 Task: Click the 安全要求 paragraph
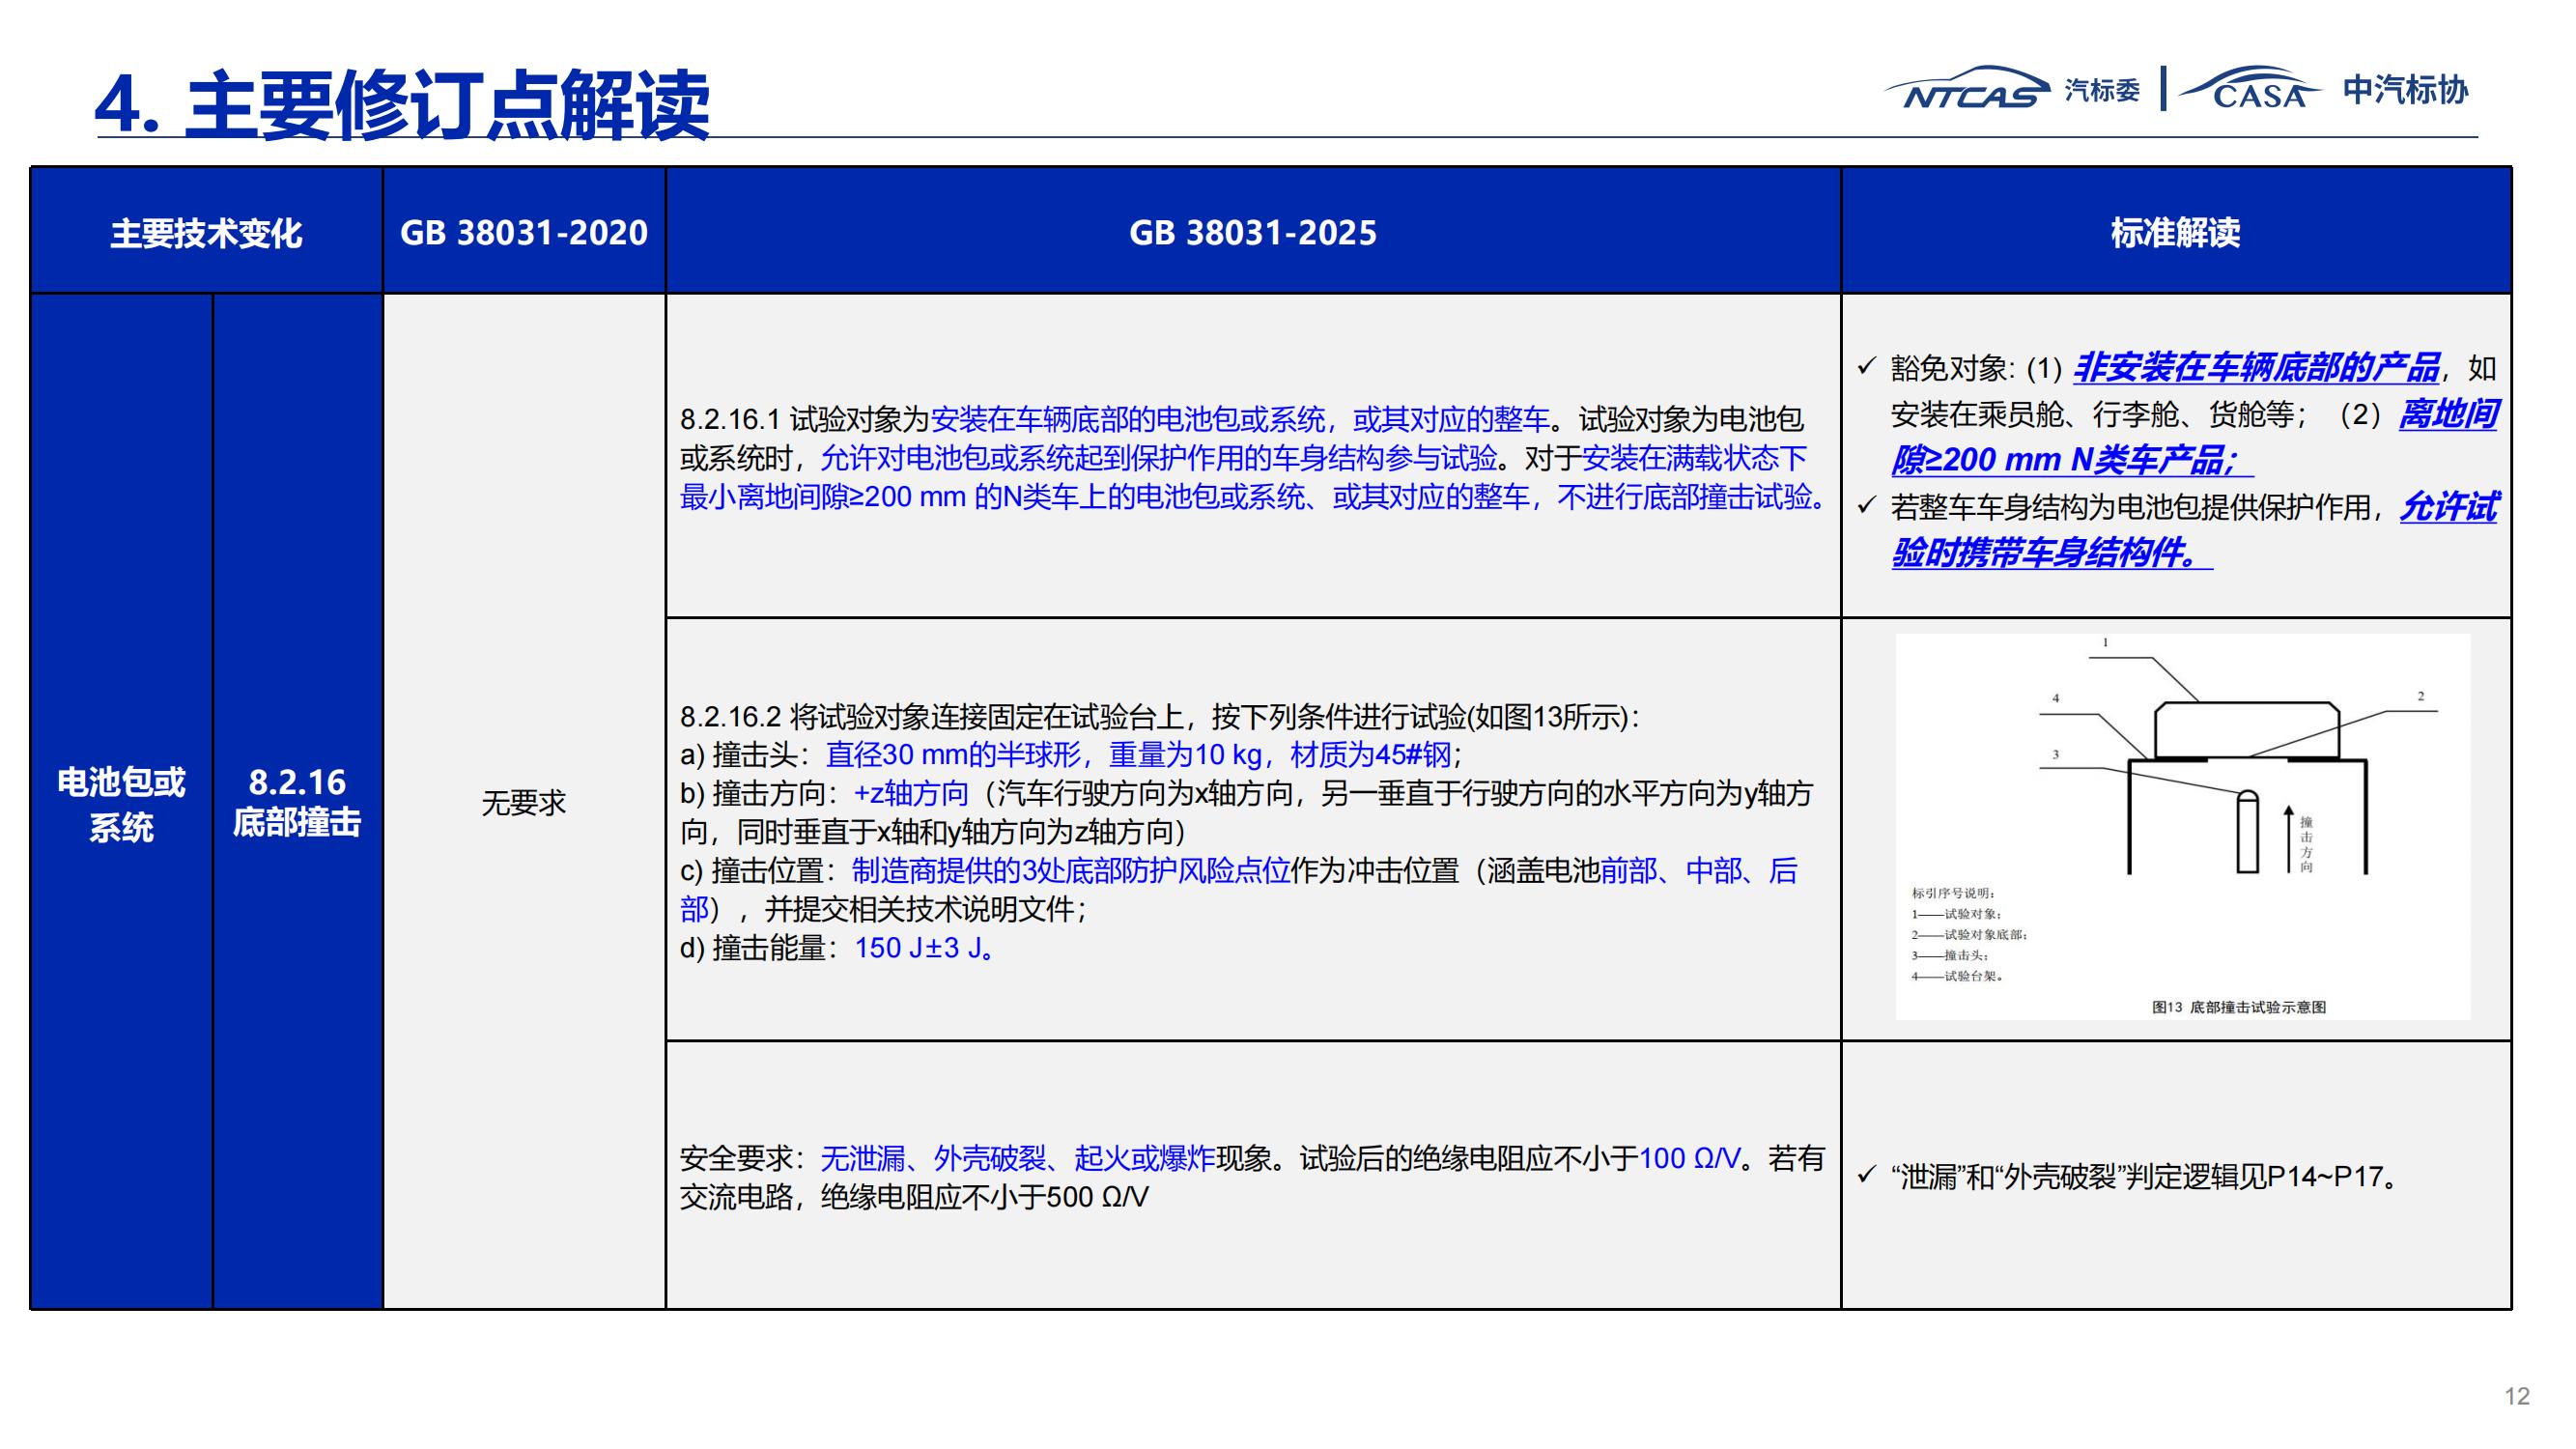[1252, 1177]
